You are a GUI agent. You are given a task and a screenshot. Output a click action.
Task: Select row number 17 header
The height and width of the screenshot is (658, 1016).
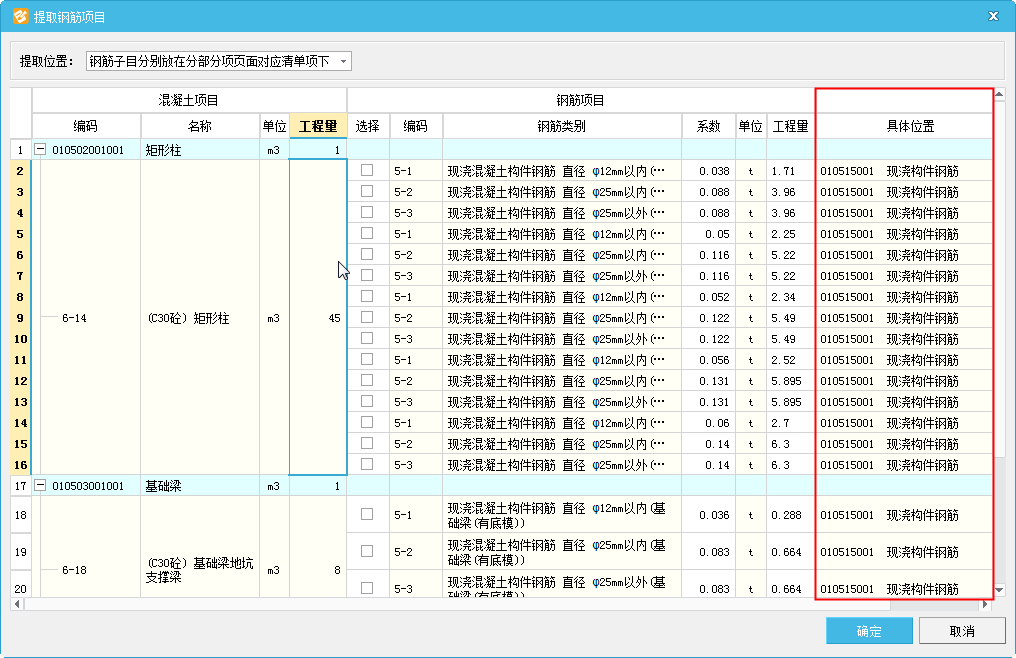point(20,486)
